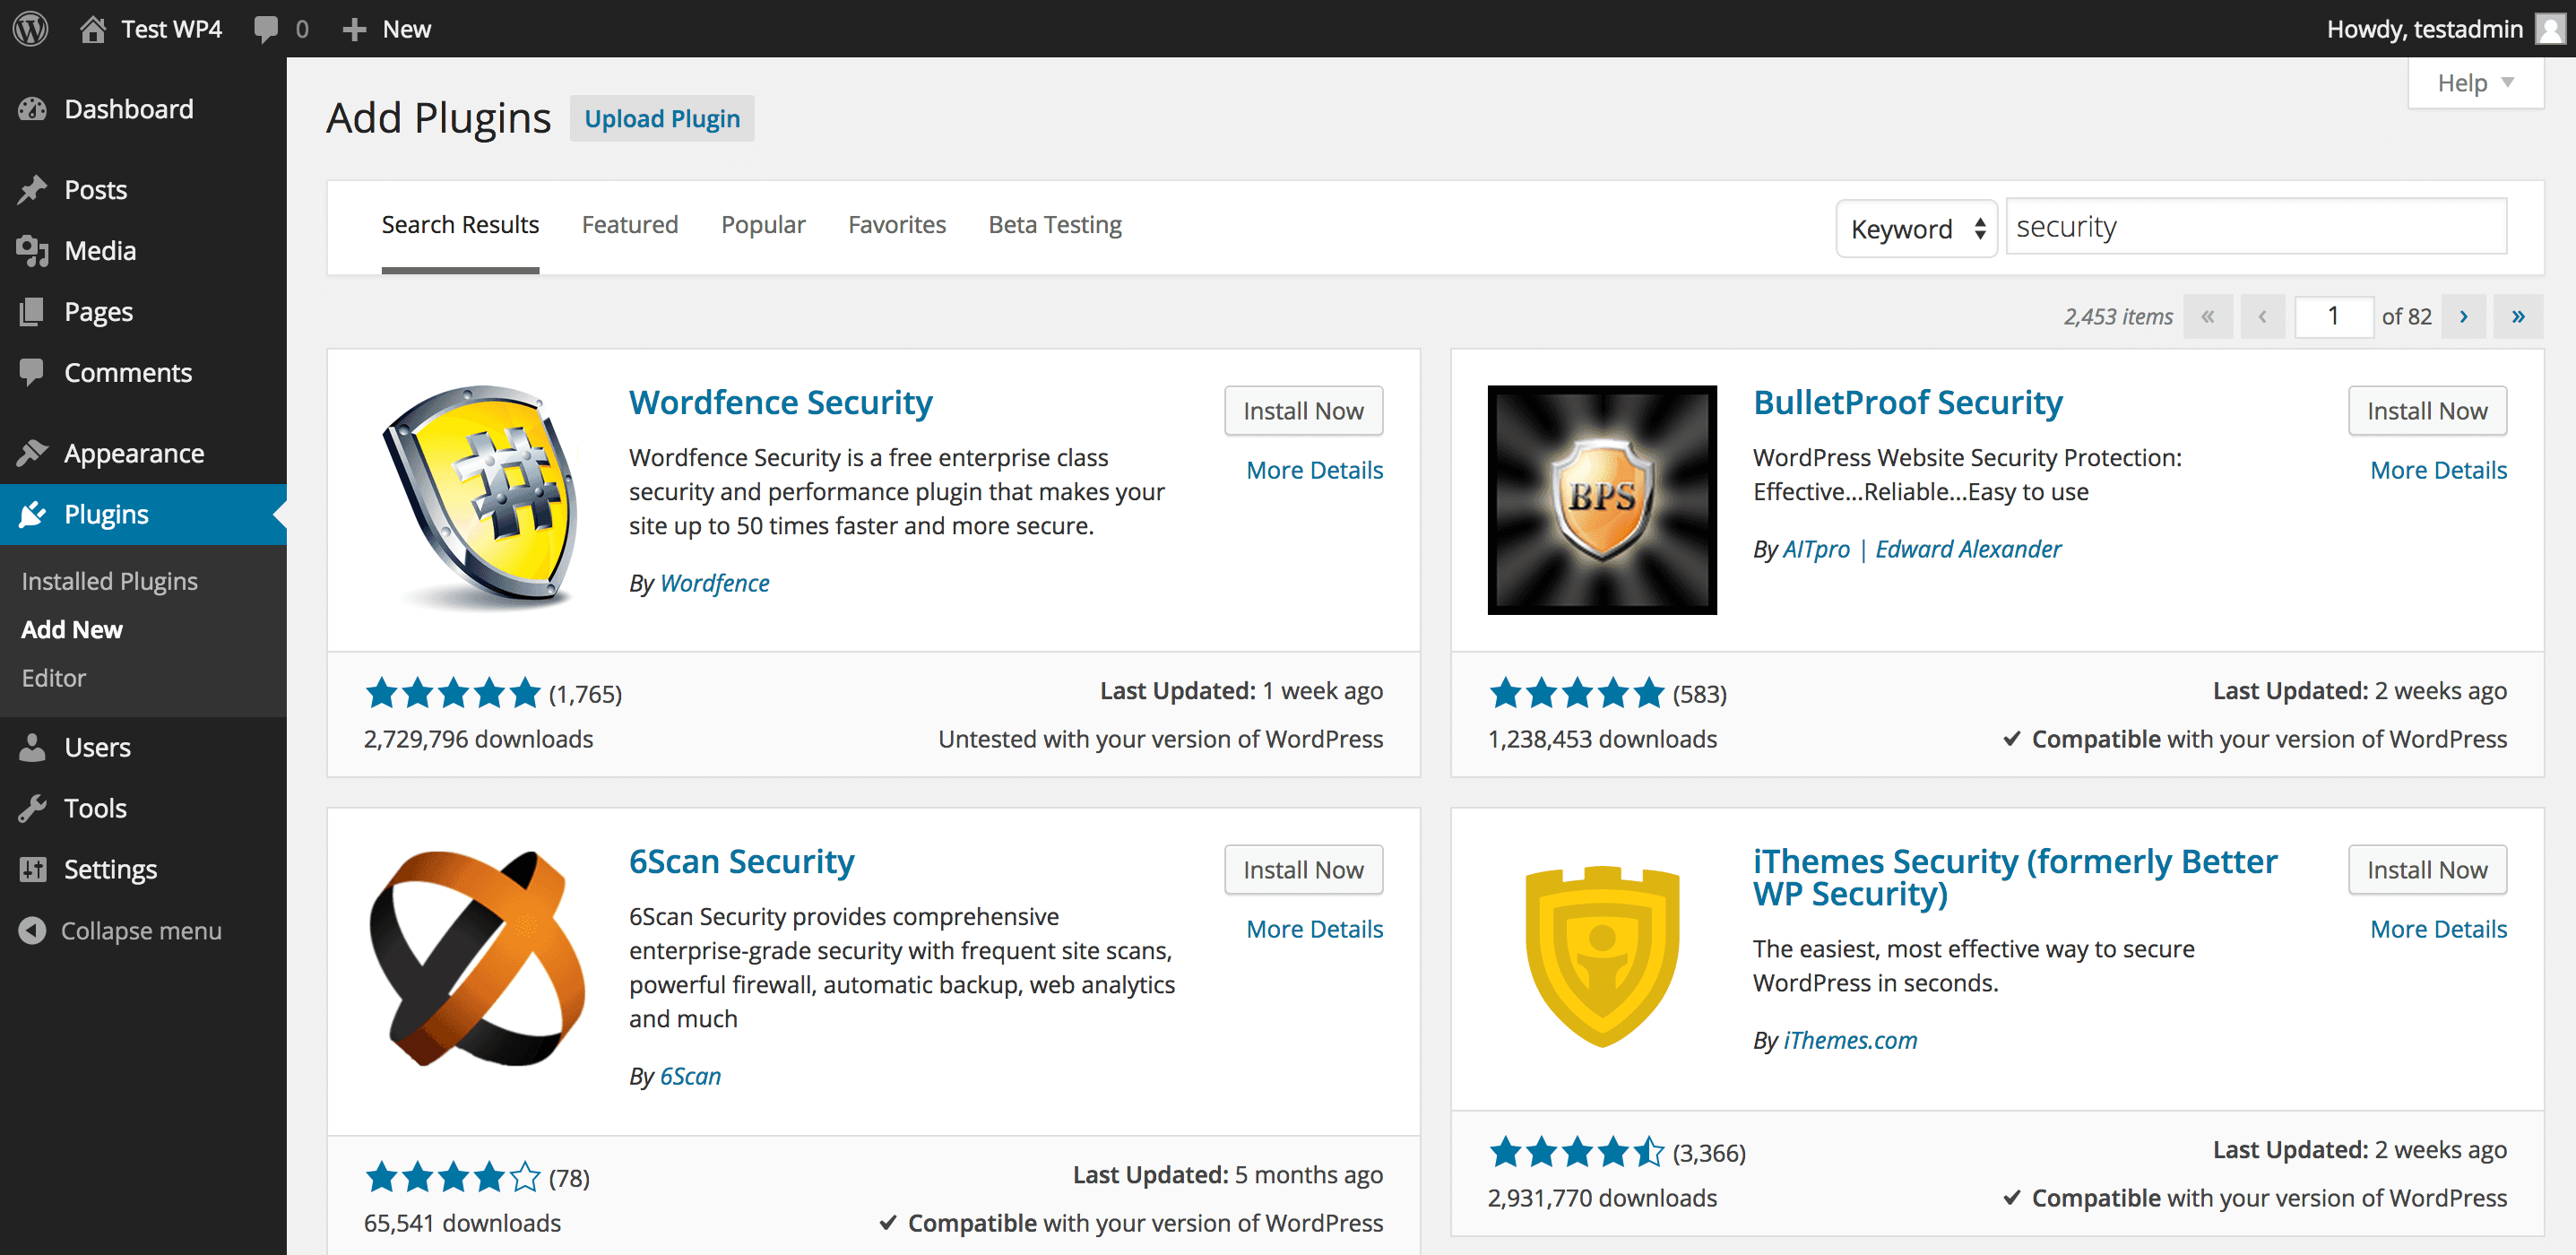The image size is (2576, 1255).
Task: Open the Wordfence Security title link
Action: click(780, 402)
